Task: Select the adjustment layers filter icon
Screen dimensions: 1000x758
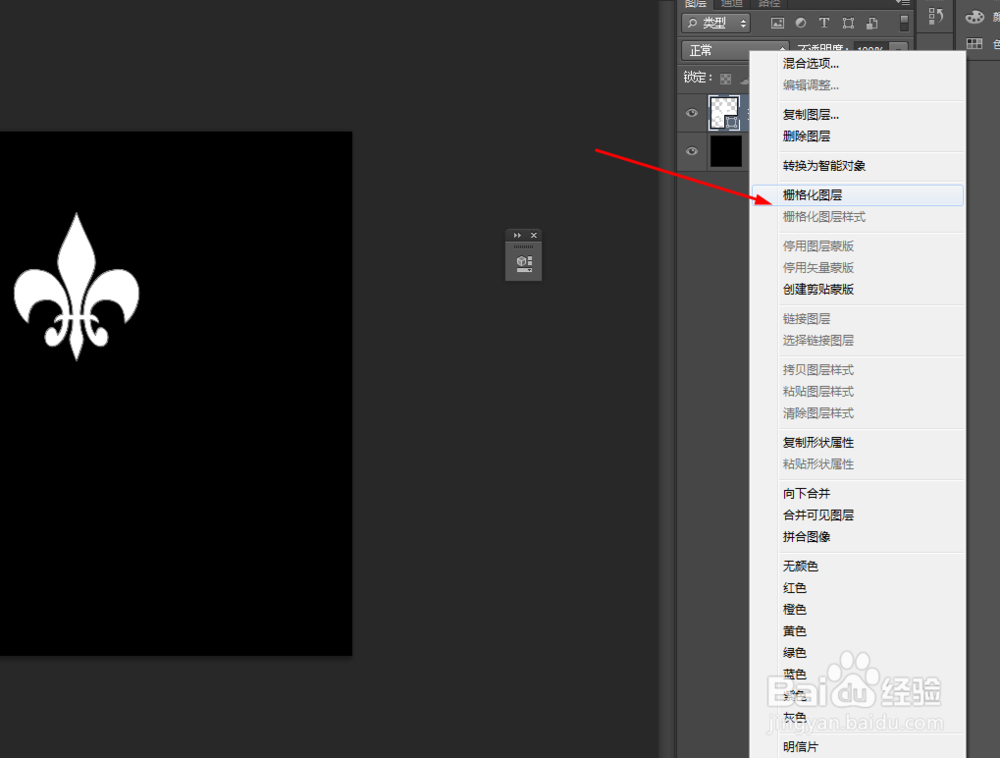Action: [801, 22]
